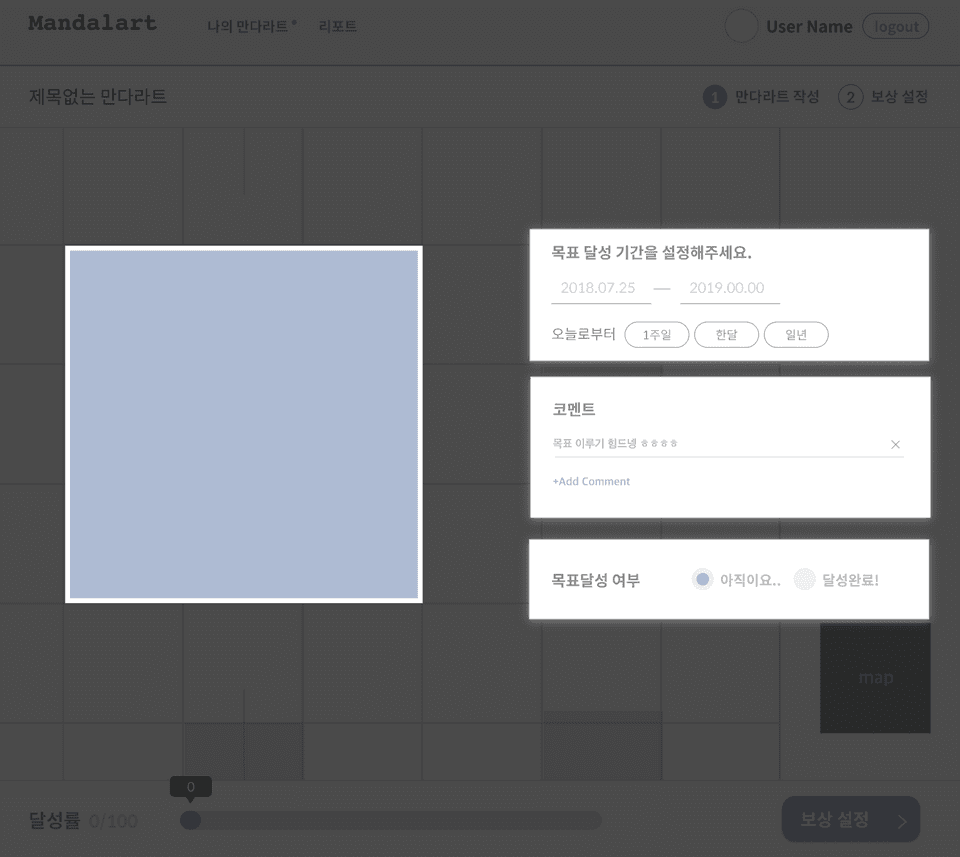Click the step 2 circle icon
960x857 pixels.
[x=850, y=97]
